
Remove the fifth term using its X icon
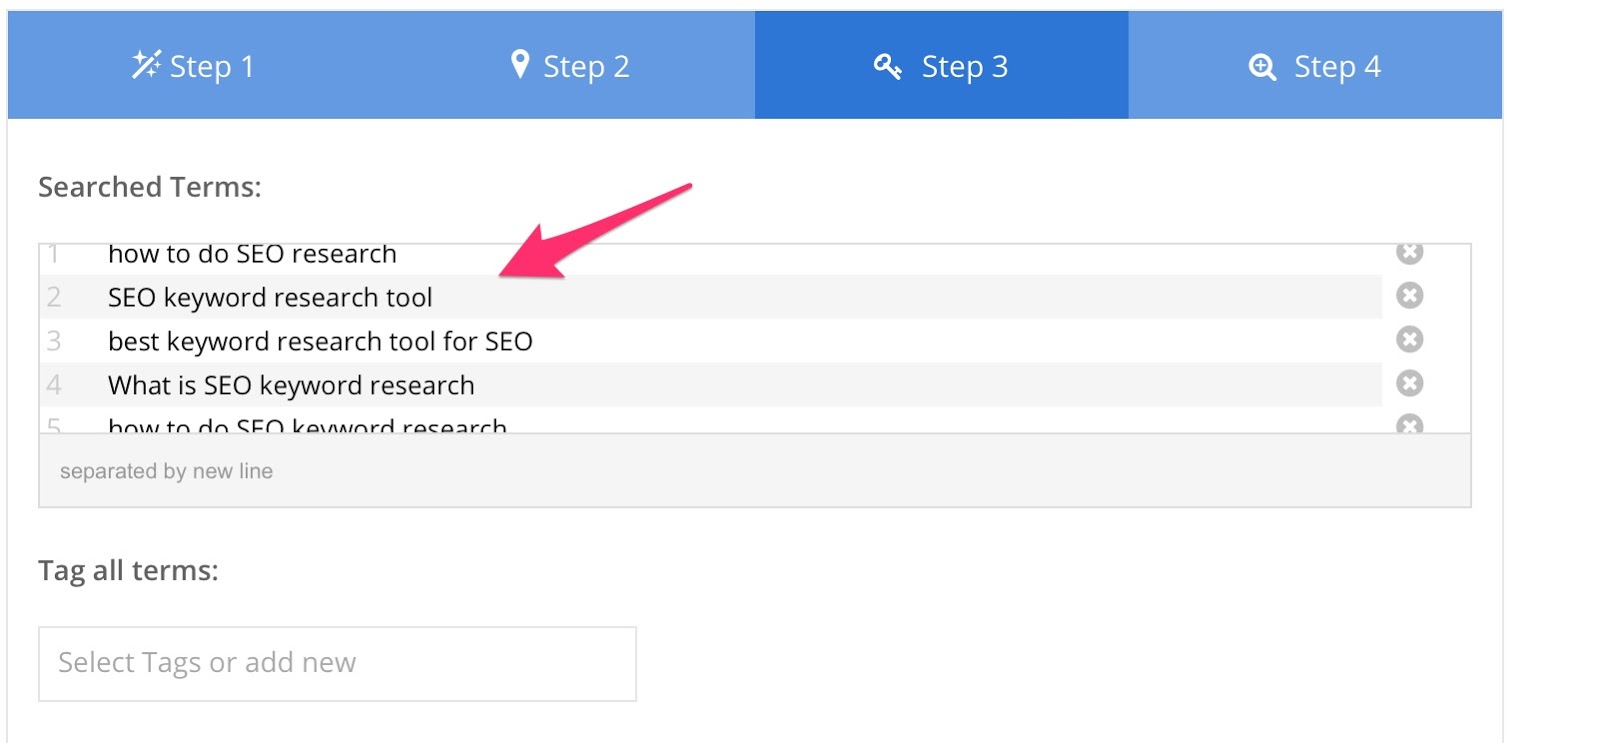click(1409, 425)
